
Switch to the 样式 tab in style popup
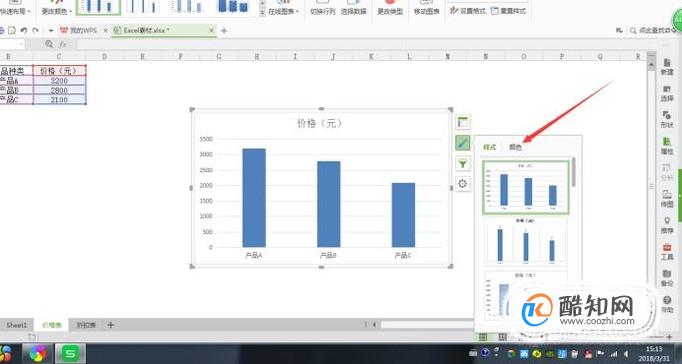tap(490, 147)
